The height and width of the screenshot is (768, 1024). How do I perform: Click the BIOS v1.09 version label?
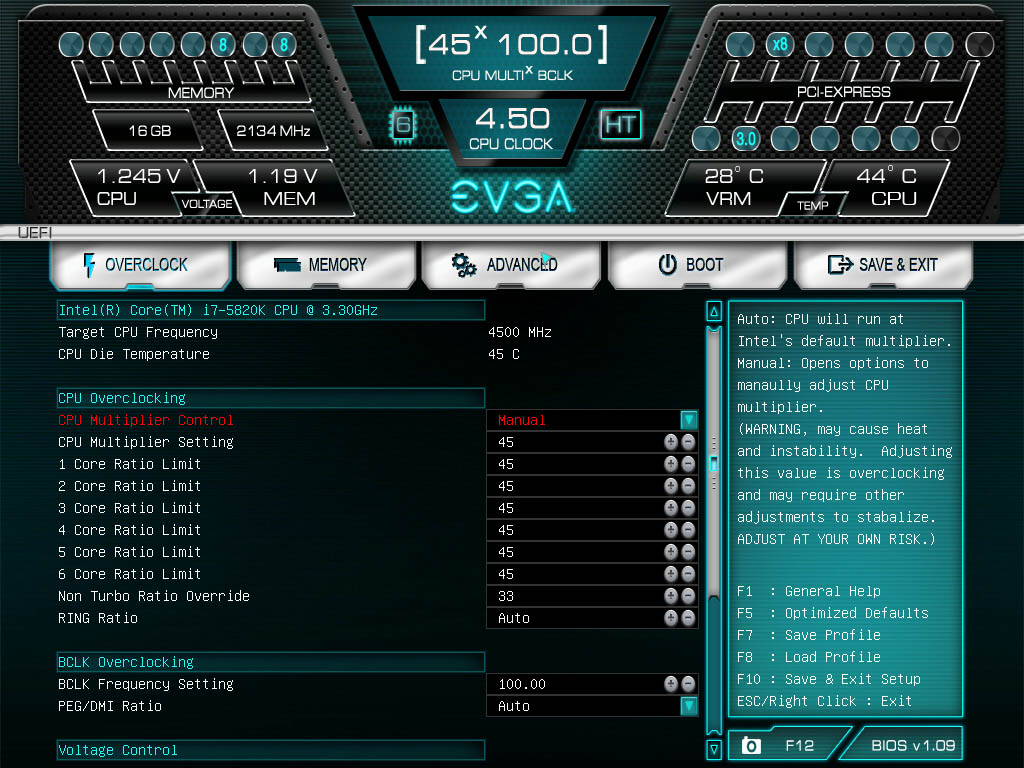click(913, 745)
